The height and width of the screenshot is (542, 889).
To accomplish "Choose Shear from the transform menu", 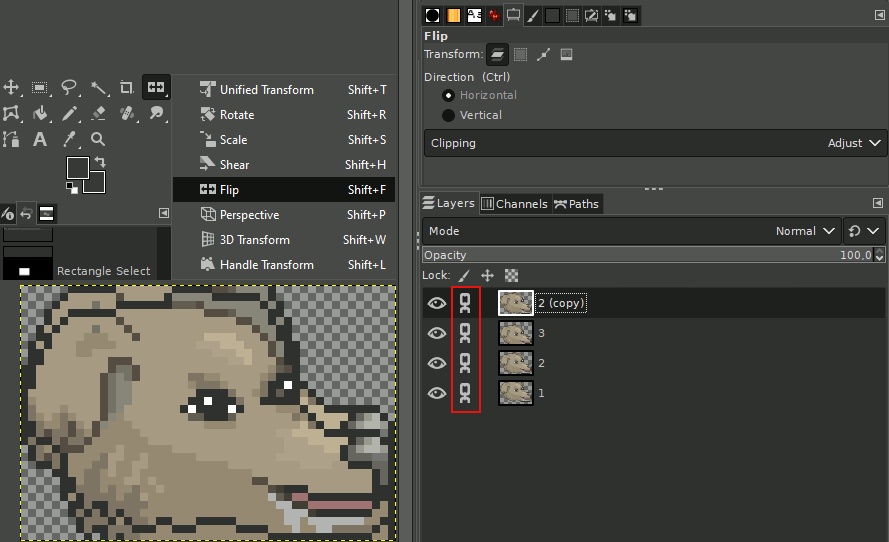I will 284,164.
